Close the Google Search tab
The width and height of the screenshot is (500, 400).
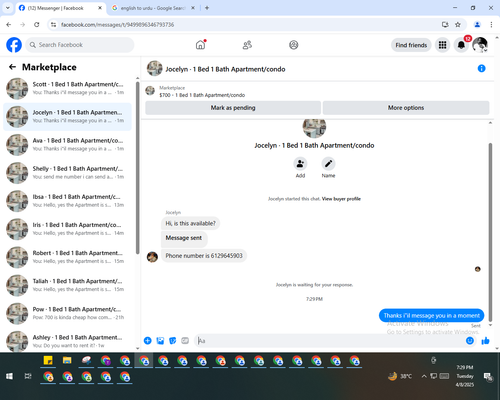[x=193, y=8]
